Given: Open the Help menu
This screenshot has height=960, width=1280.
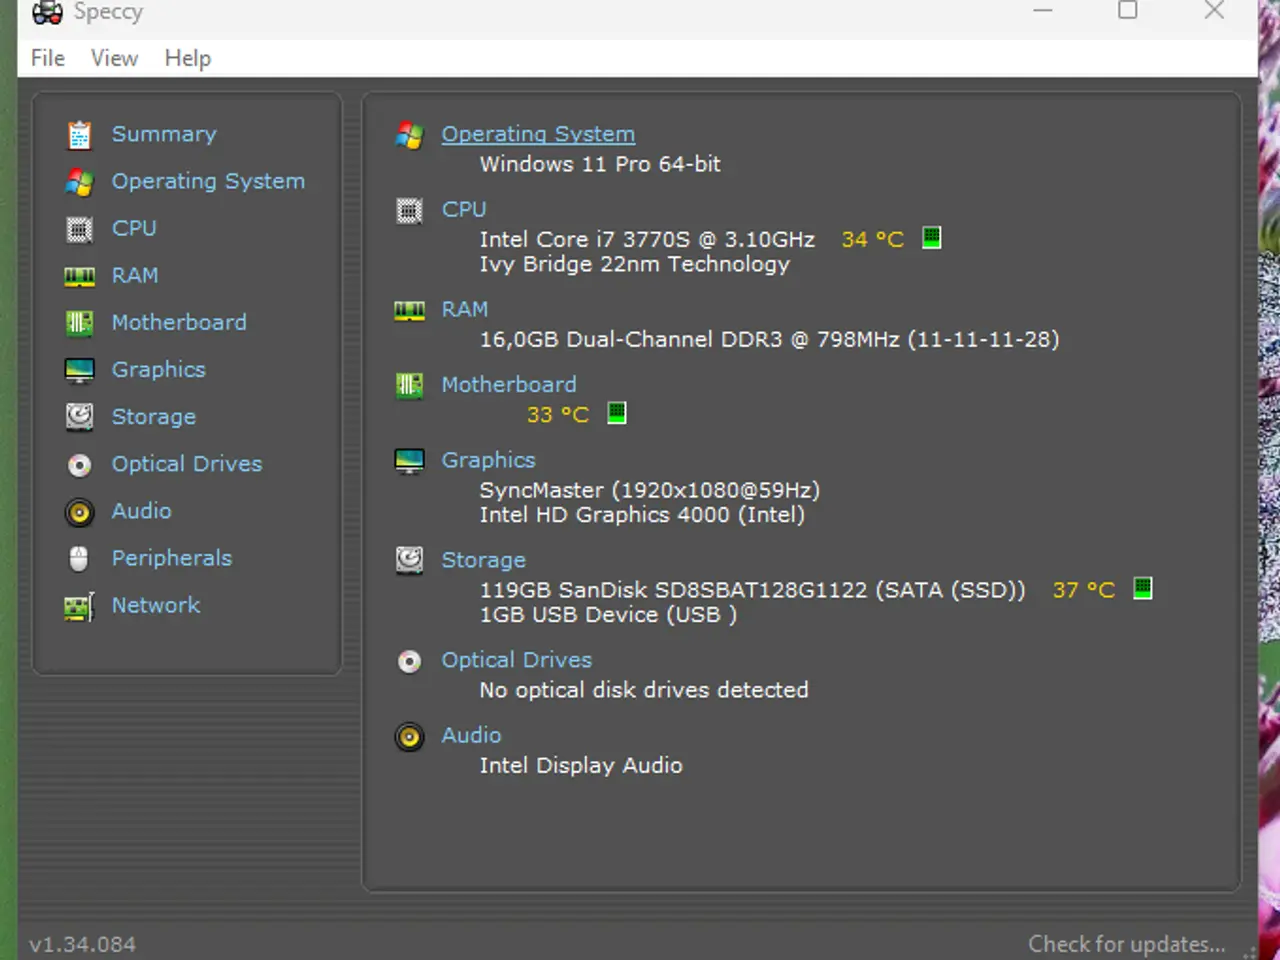Looking at the screenshot, I should [188, 58].
